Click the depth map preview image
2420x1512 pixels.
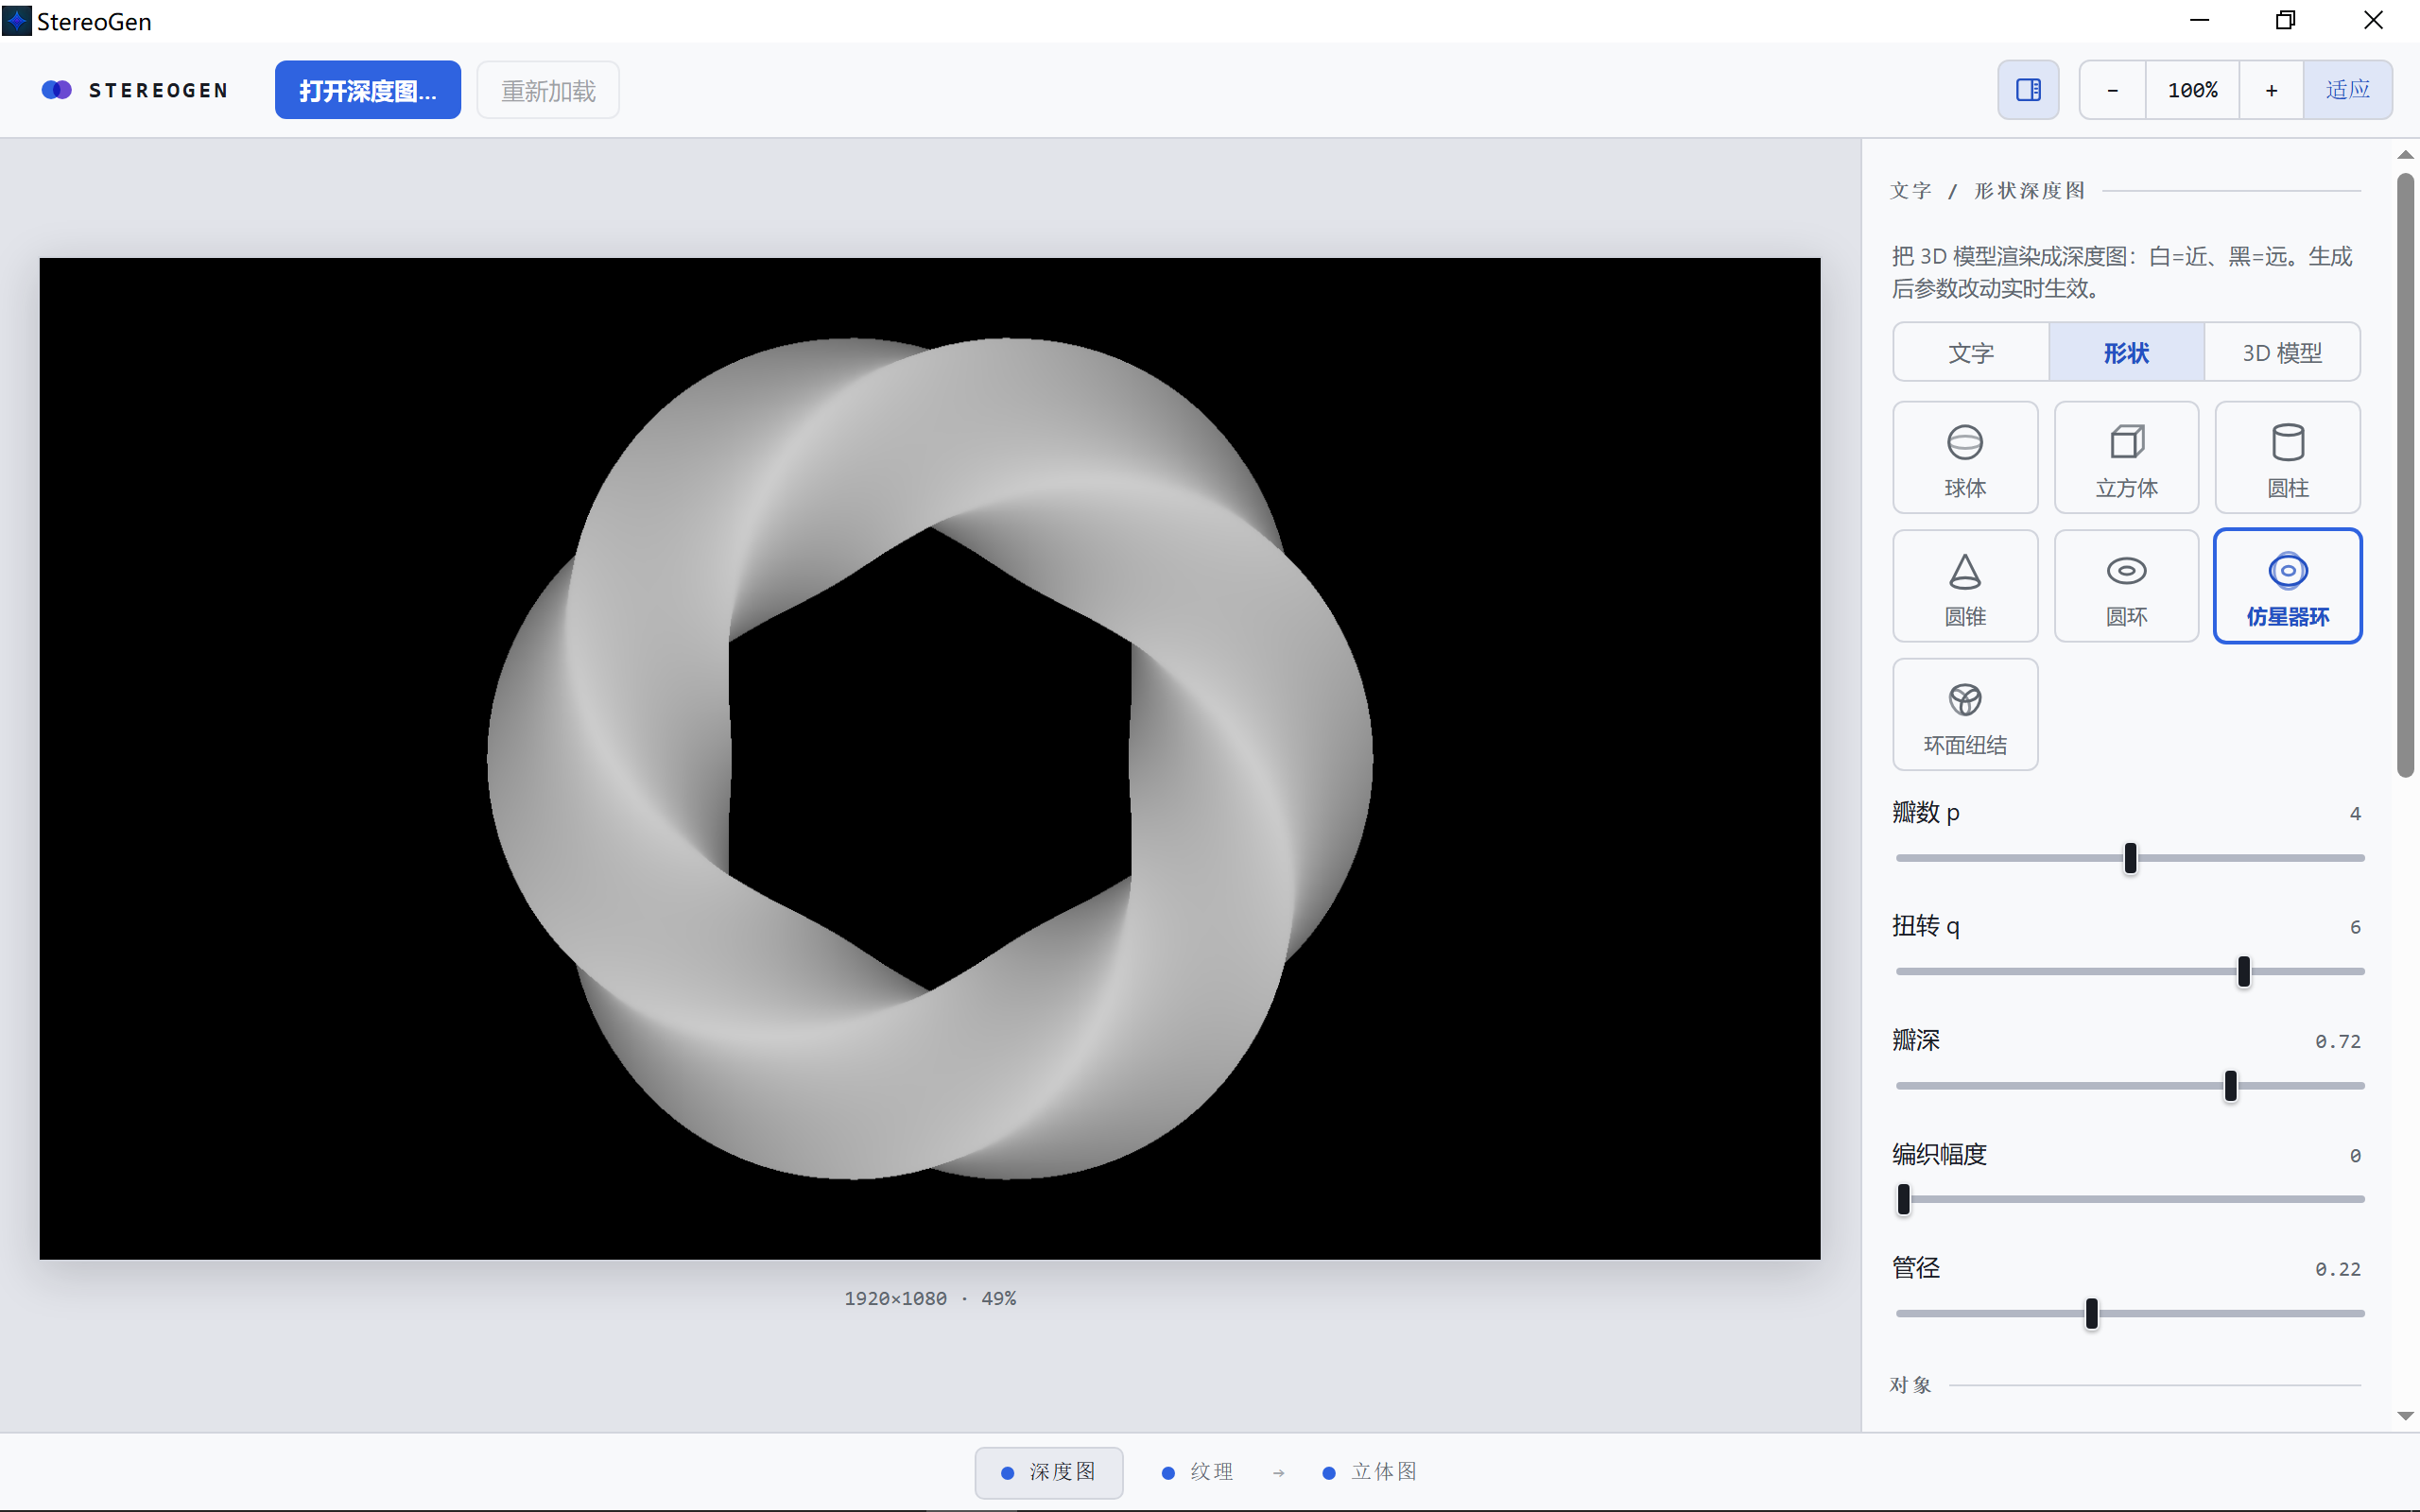tap(930, 758)
